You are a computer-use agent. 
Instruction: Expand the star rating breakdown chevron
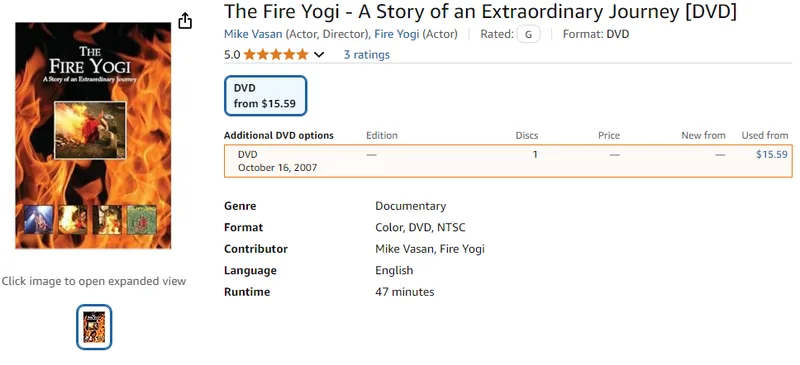point(319,55)
